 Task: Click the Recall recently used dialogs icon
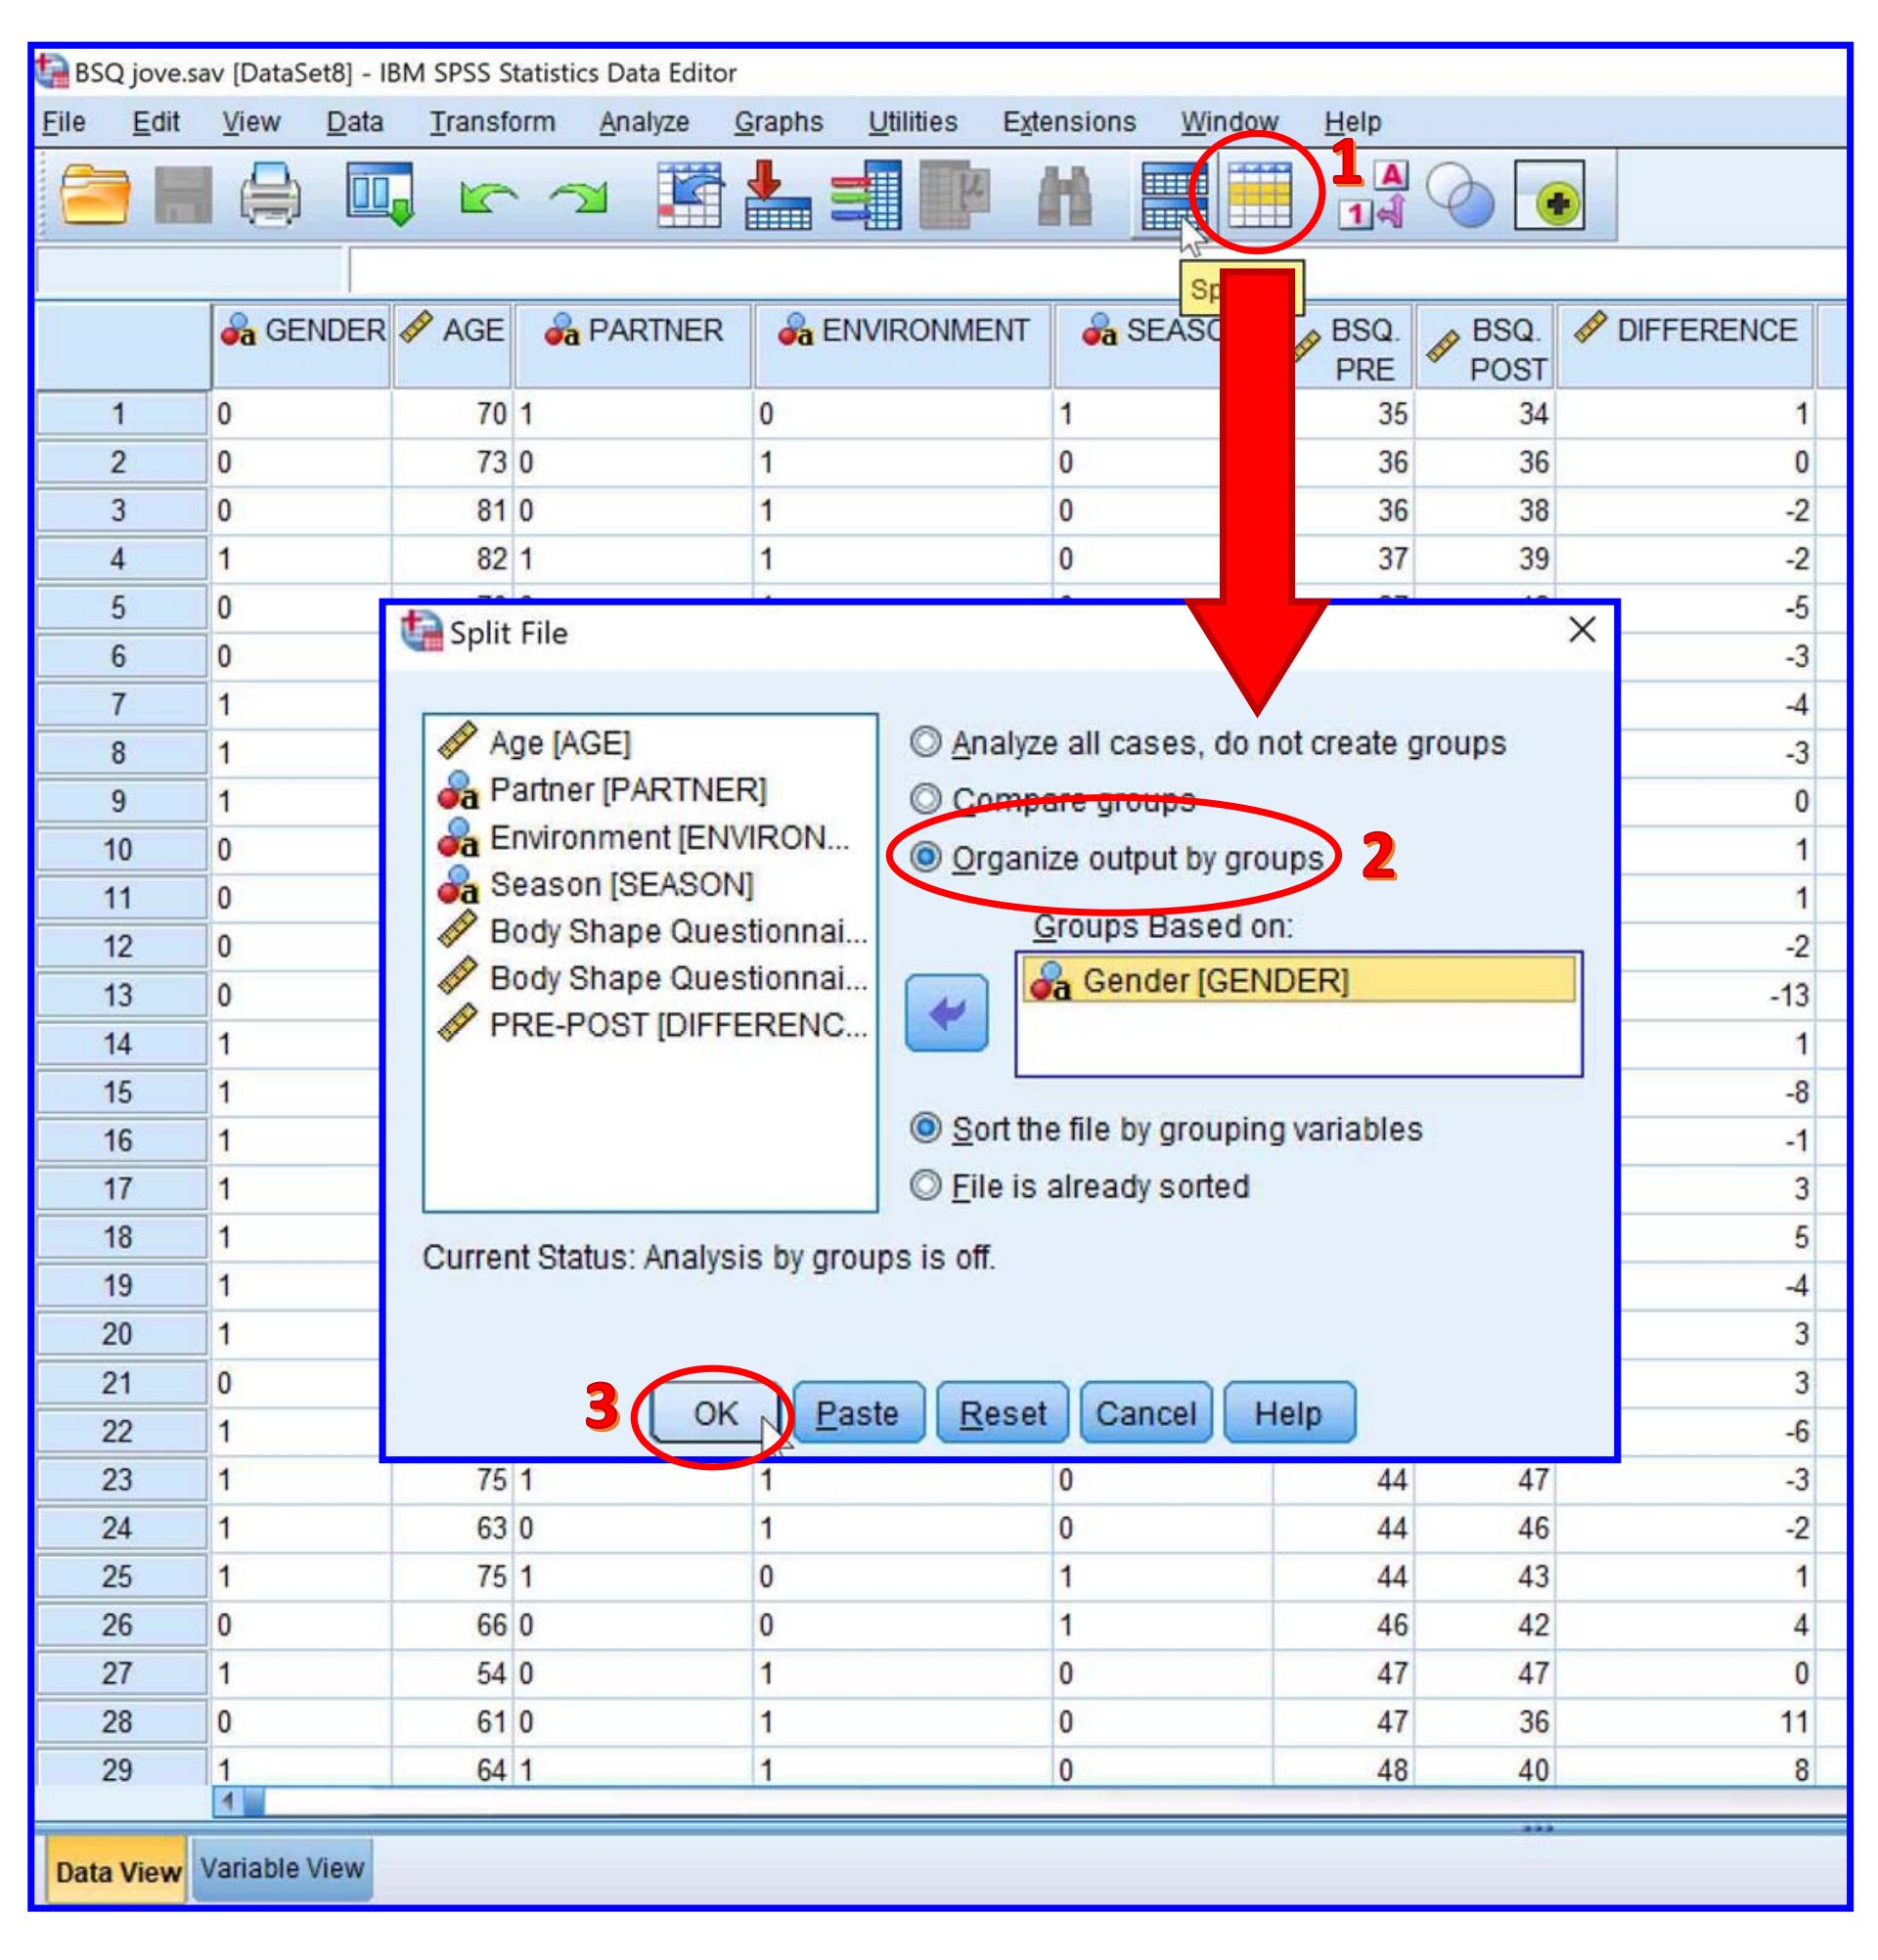coord(380,194)
